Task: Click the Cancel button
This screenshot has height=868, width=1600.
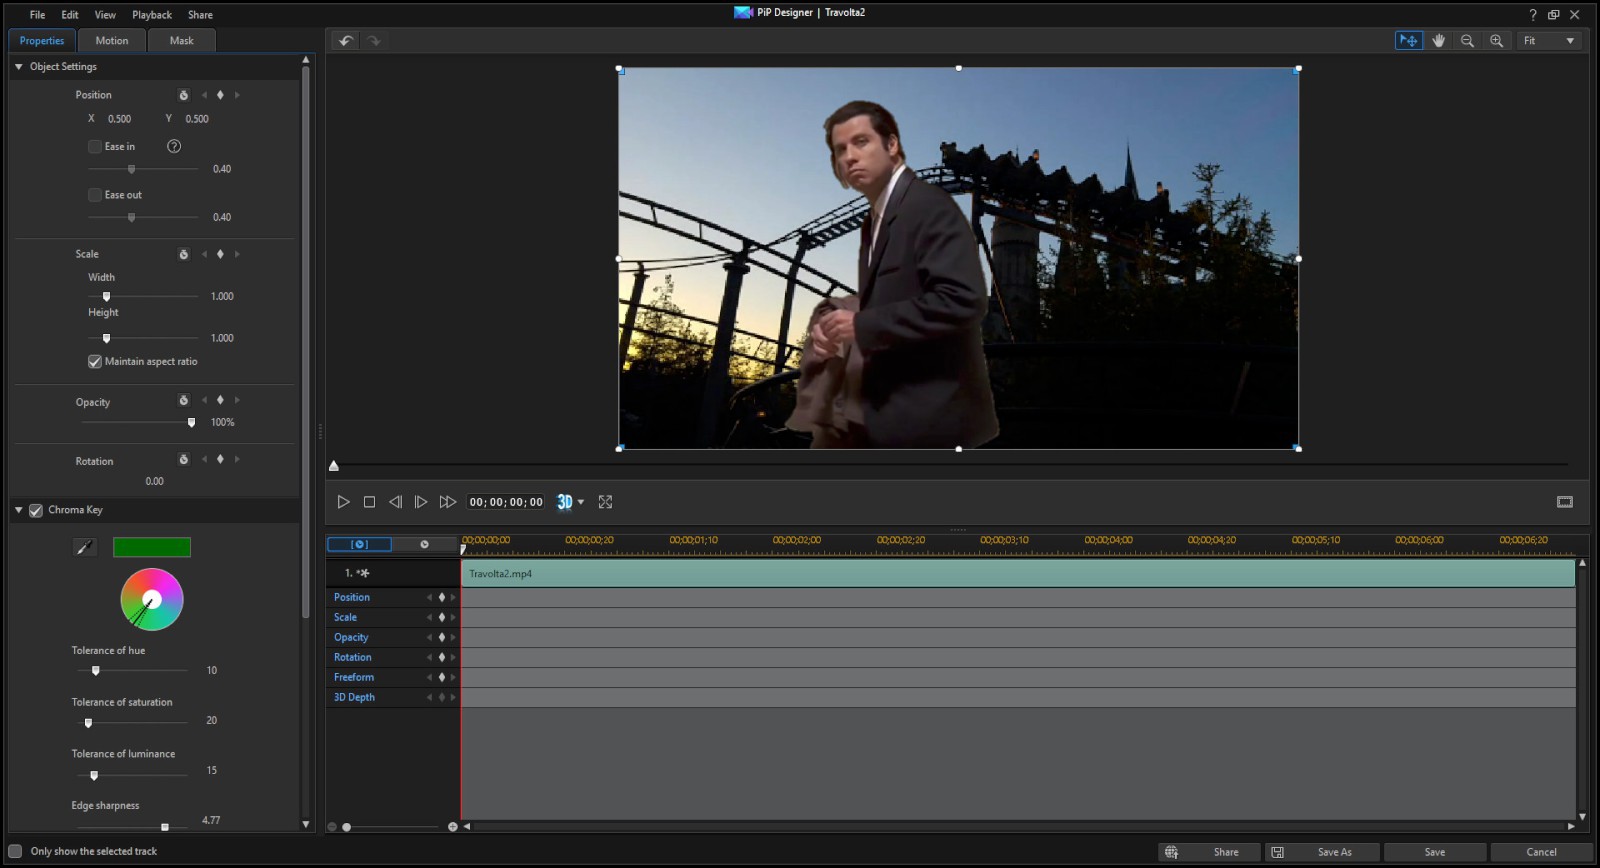Action: click(x=1541, y=852)
